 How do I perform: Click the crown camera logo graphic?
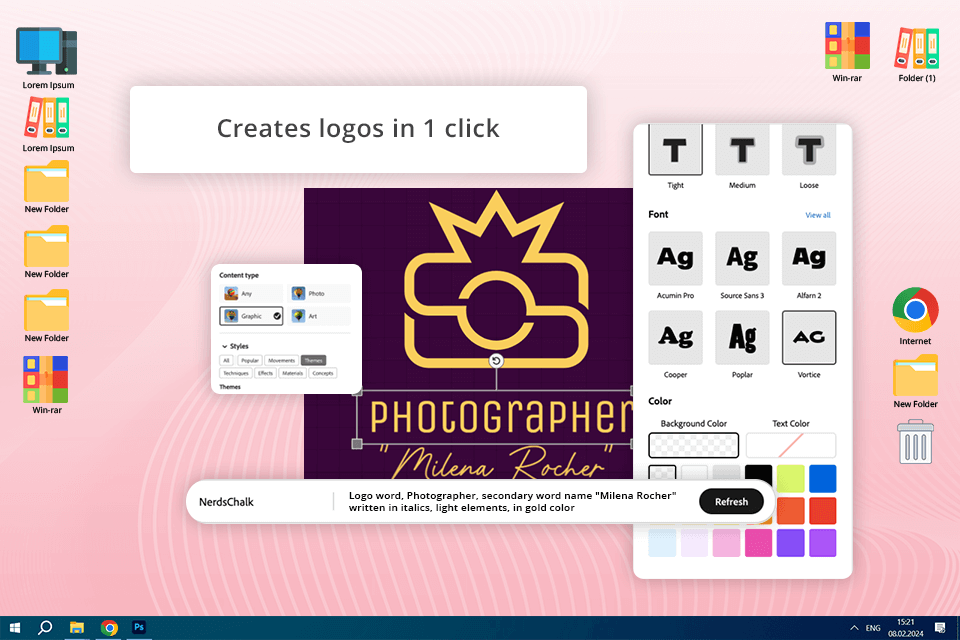pos(497,279)
